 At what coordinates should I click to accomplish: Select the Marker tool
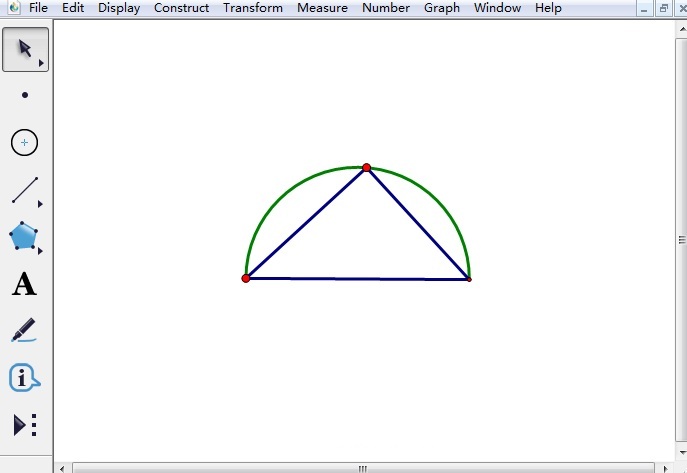pos(24,330)
